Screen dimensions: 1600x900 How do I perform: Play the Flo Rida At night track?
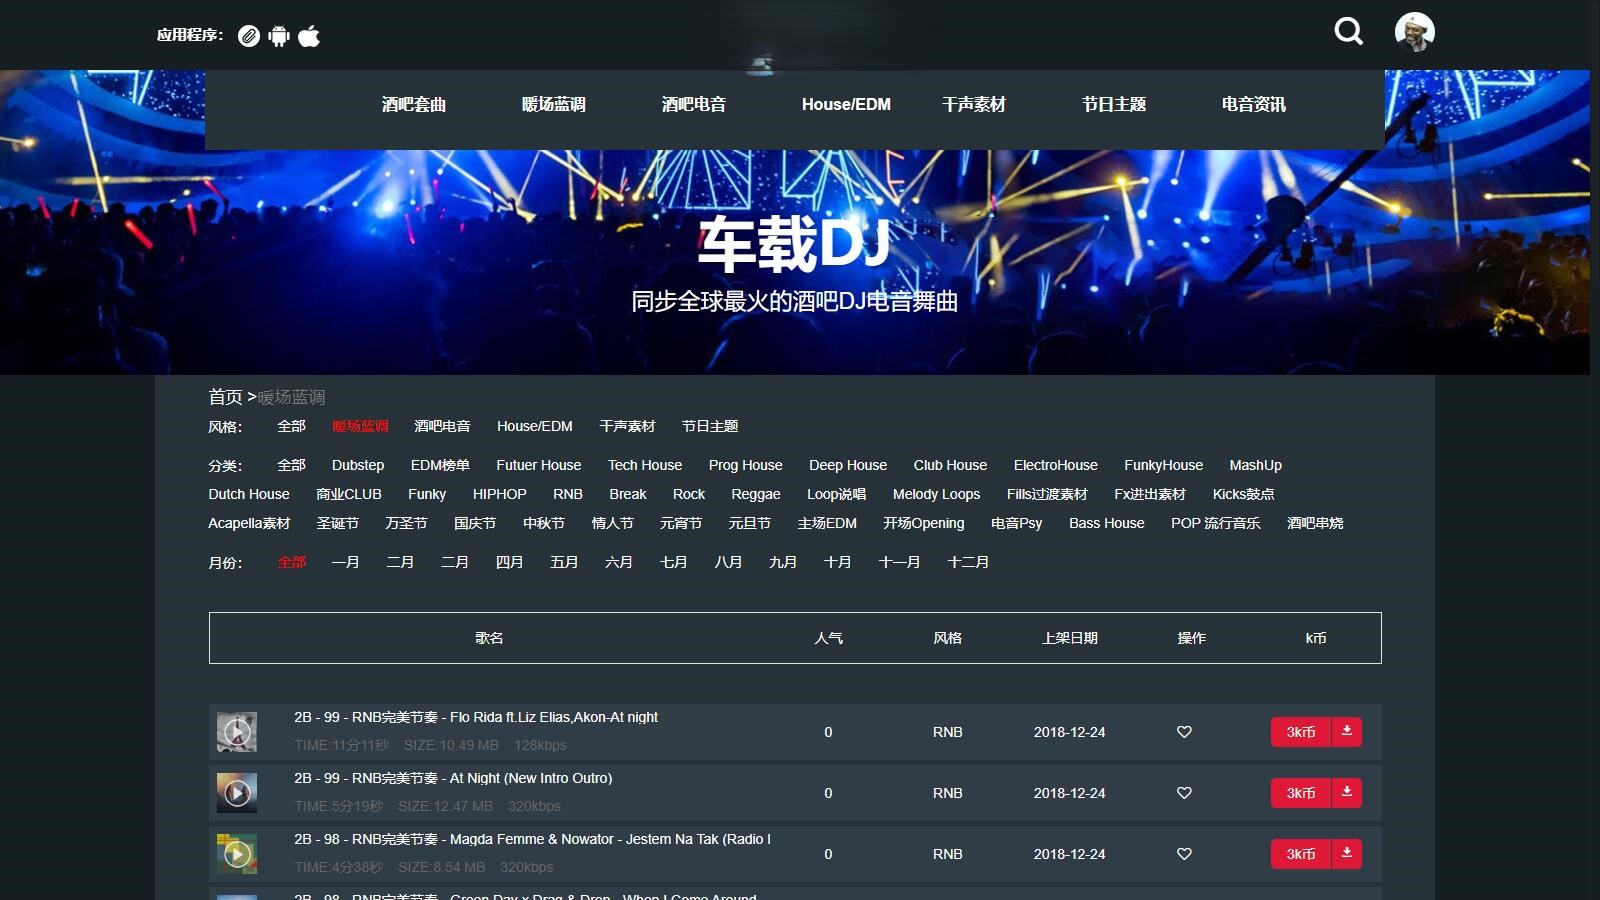[x=237, y=732]
